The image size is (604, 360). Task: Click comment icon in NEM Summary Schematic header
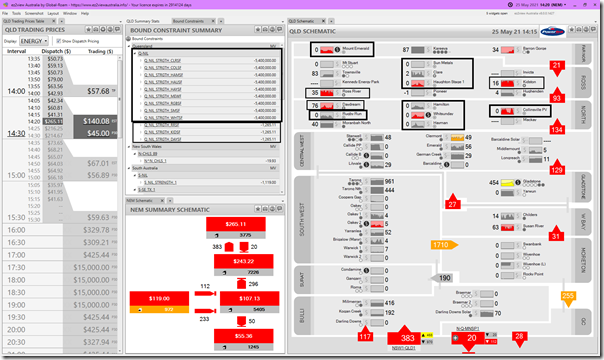coord(279,209)
